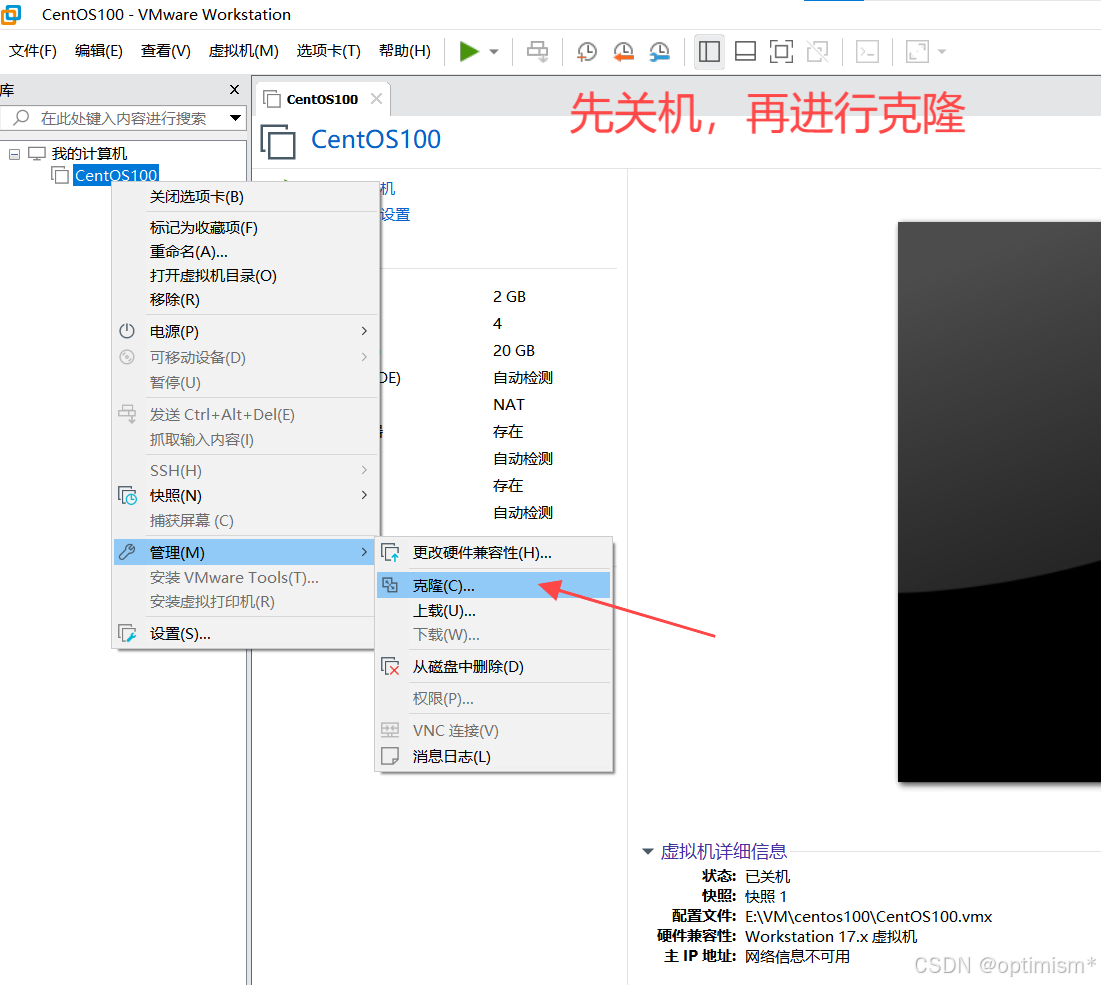Open stretch display dropdown arrow
1101x985 pixels.
pos(942,52)
